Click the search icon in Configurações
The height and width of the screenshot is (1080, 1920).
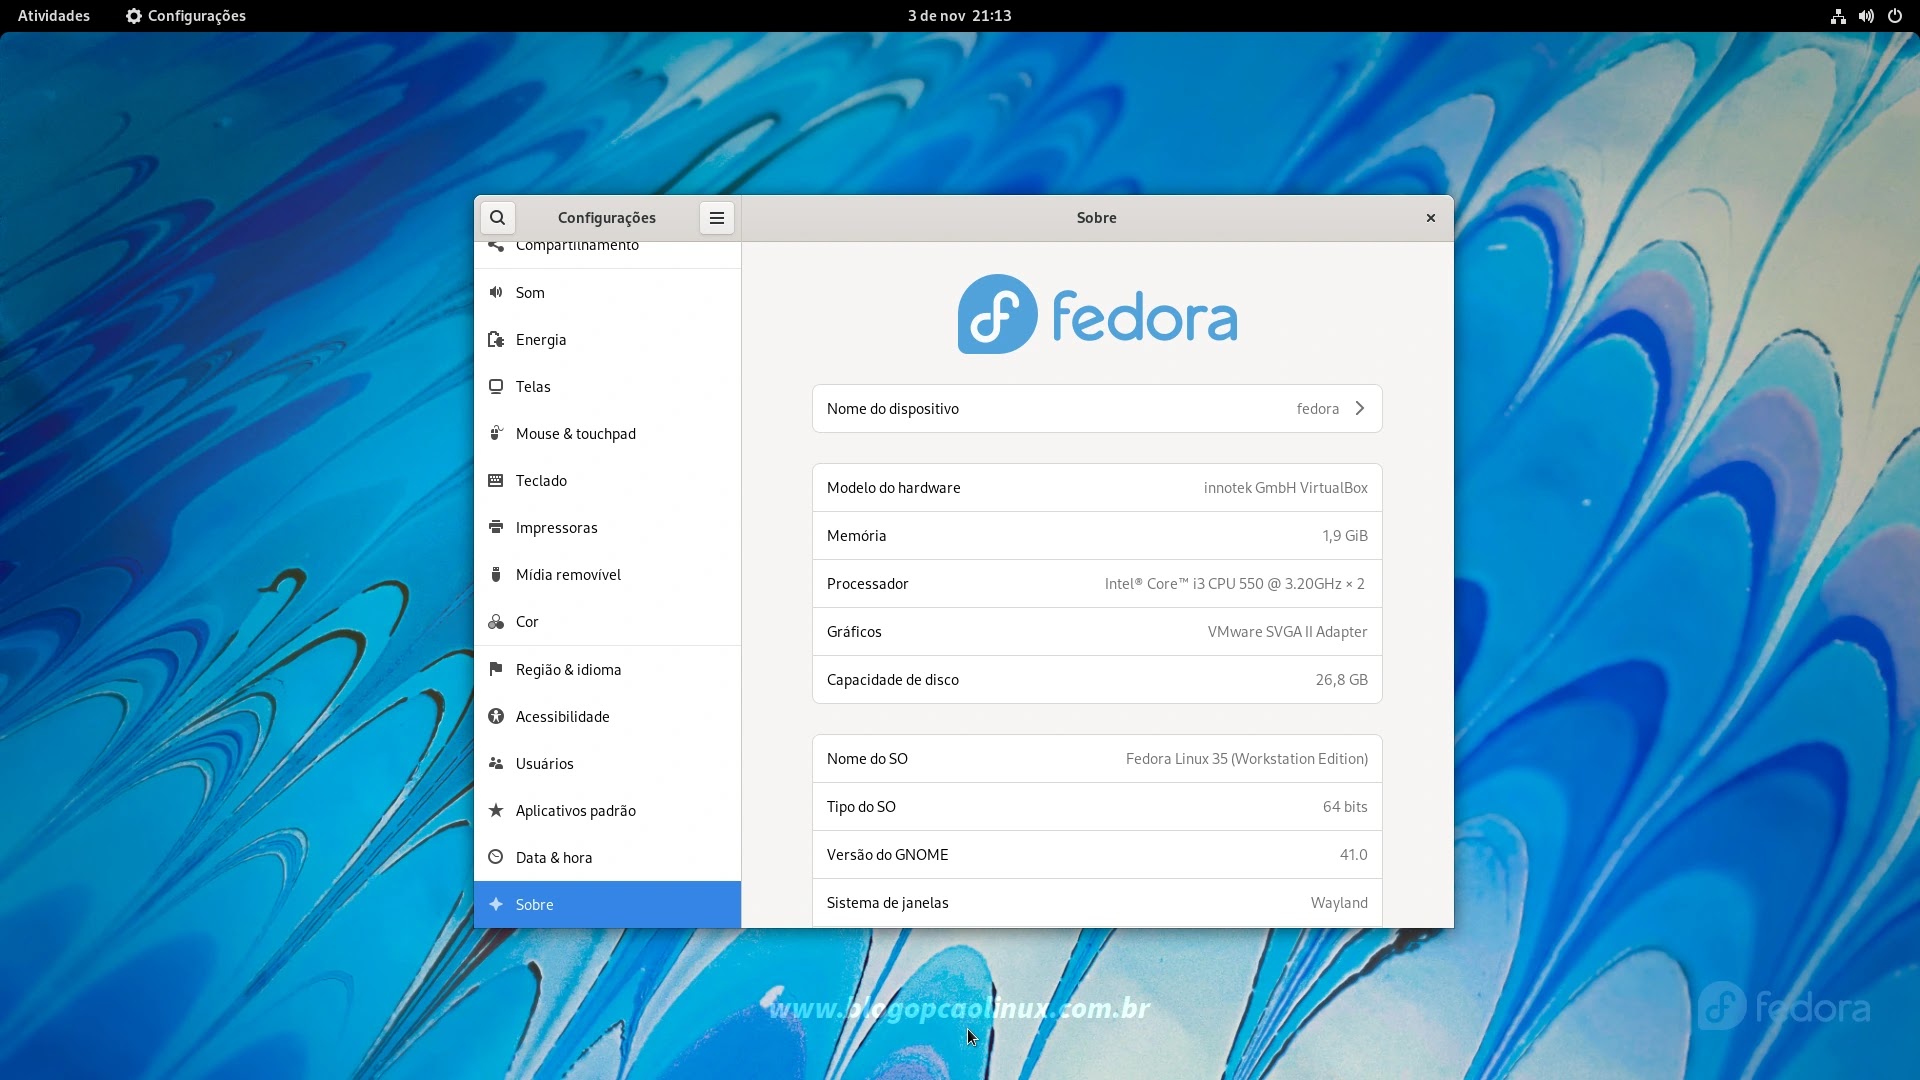click(497, 217)
